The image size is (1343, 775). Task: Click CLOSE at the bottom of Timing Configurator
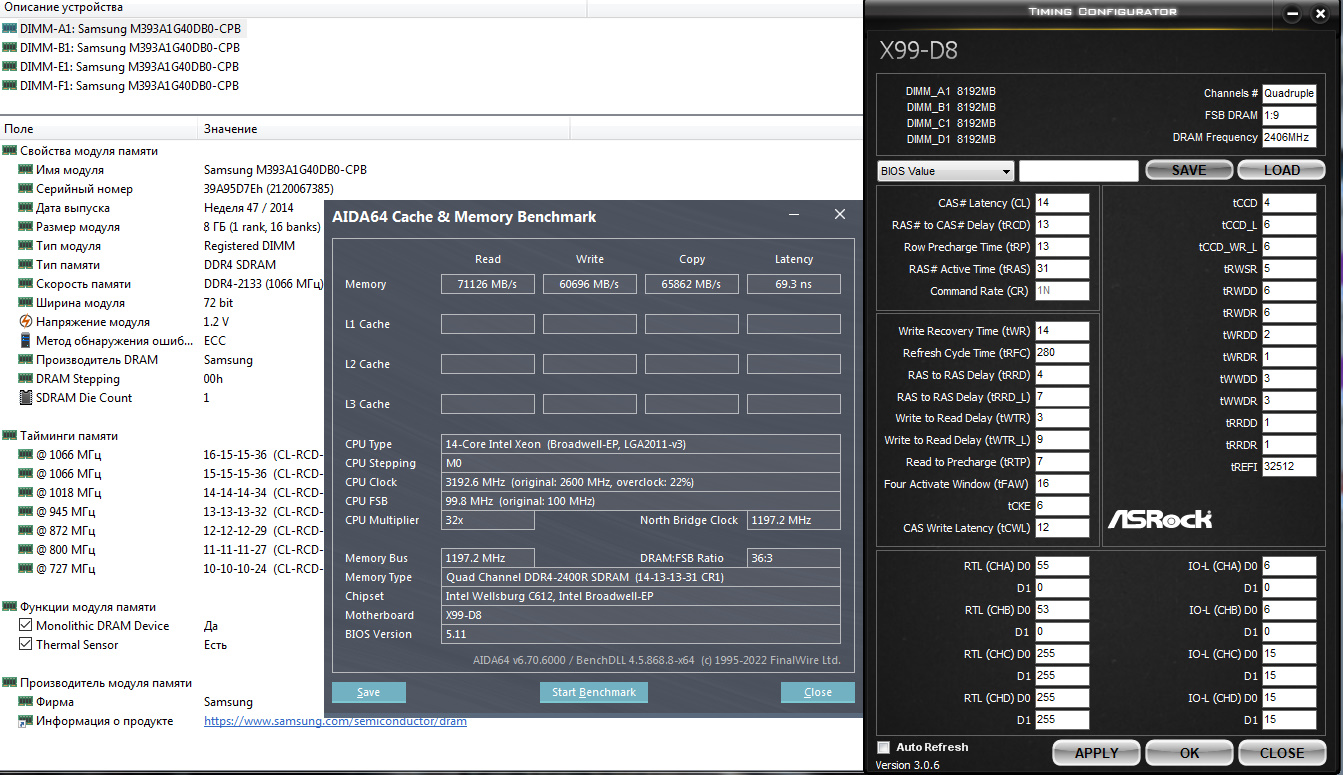tap(1282, 753)
